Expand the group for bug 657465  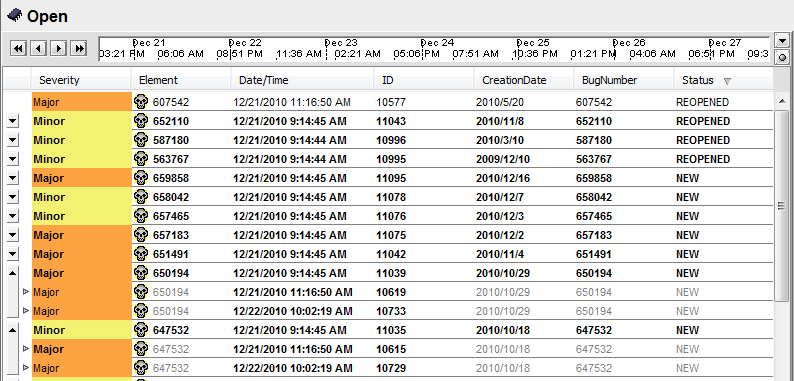coord(13,216)
